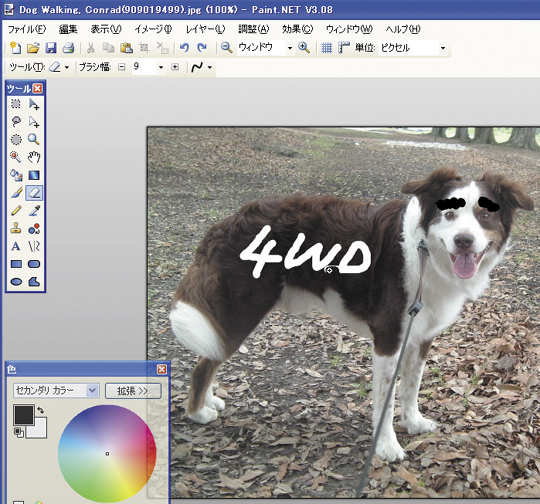540x504 pixels.
Task: Open the 編集 menu
Action: tap(68, 29)
